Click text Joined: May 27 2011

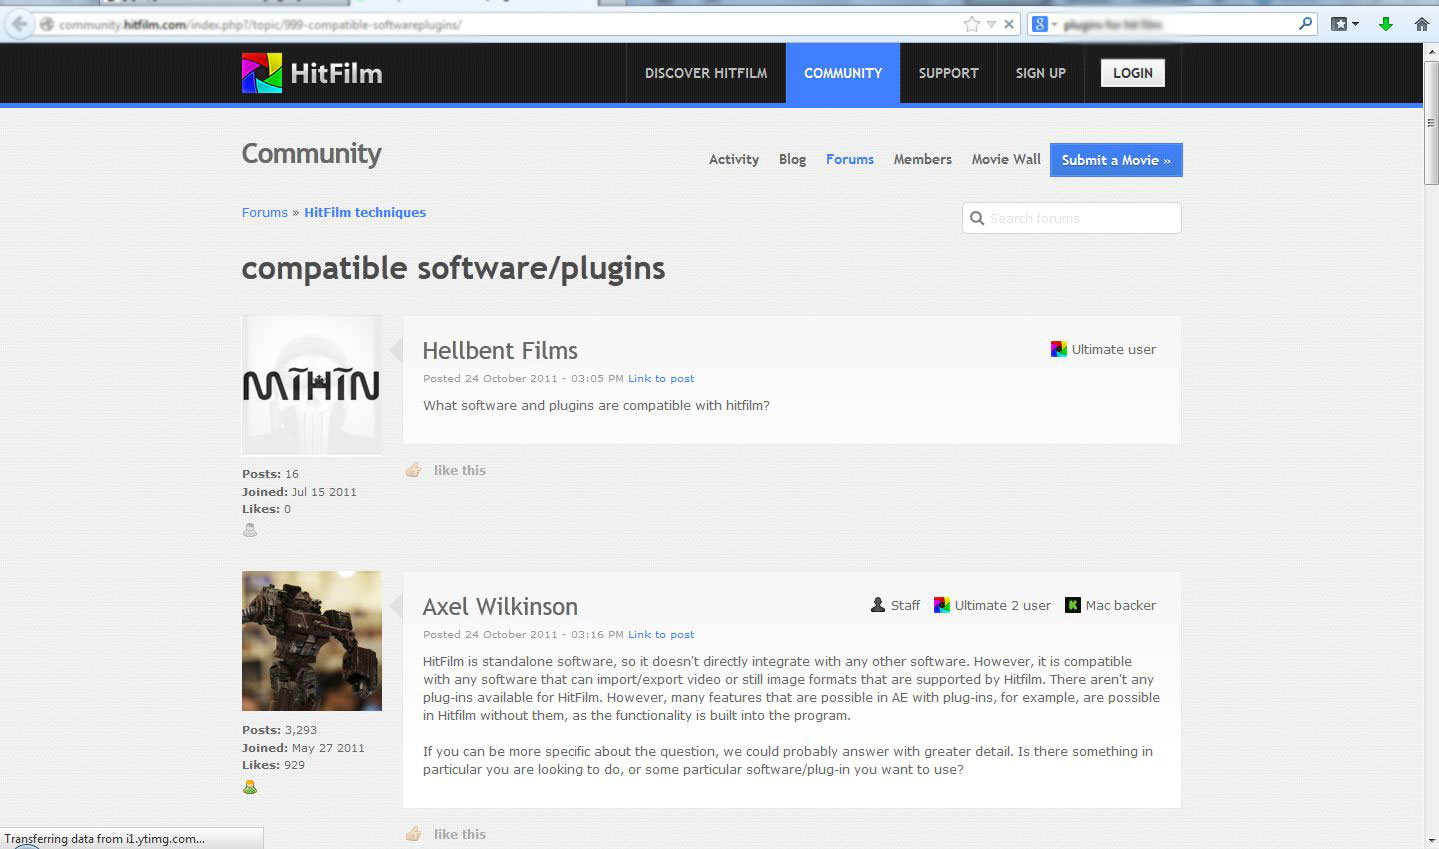(x=303, y=748)
